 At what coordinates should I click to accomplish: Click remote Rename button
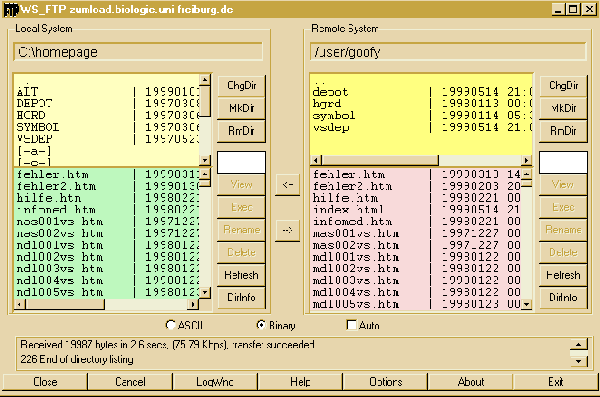click(563, 230)
